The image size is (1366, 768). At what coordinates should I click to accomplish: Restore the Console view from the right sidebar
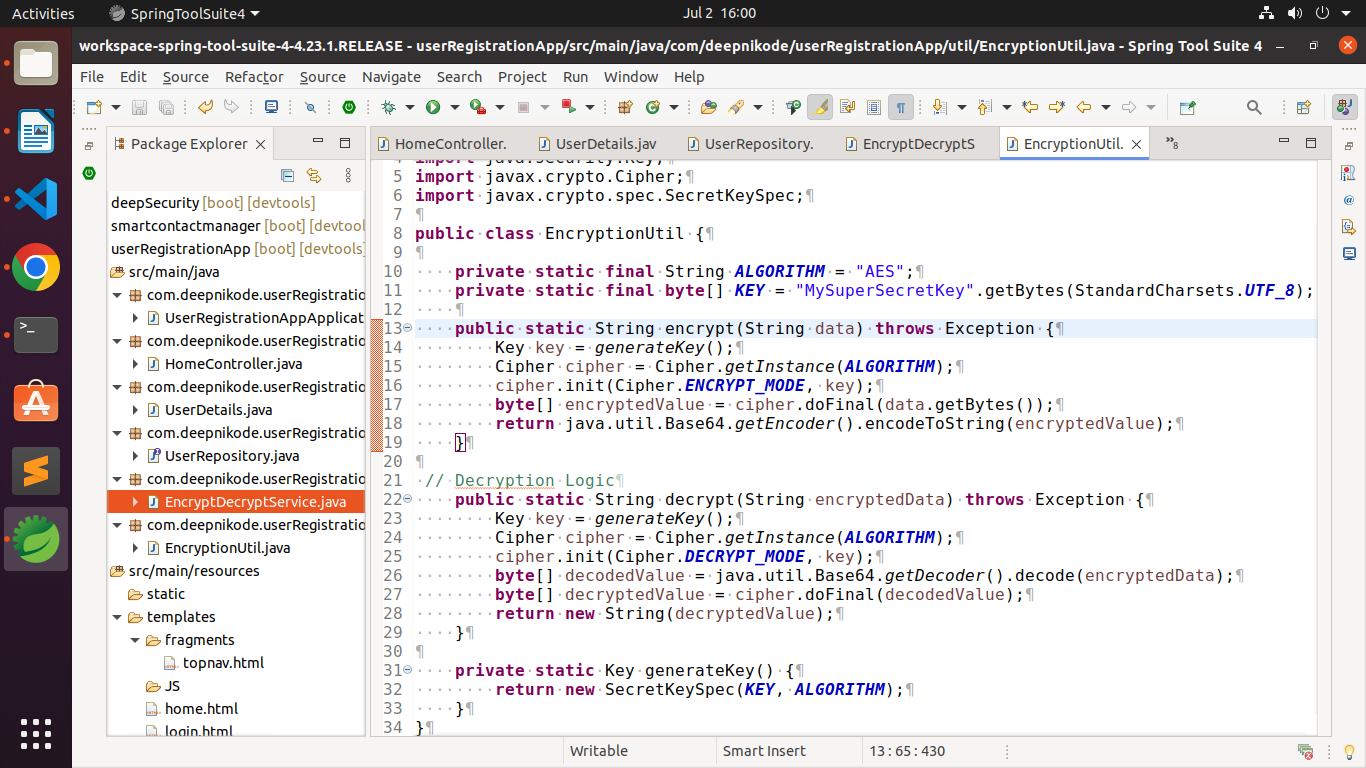(x=1349, y=254)
